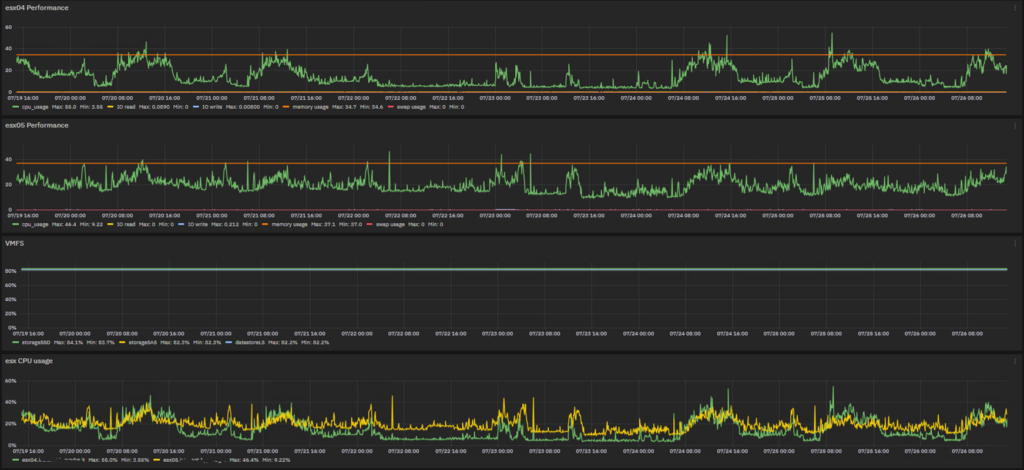The height and width of the screenshot is (470, 1024).
Task: Click 'Max: 46.4%' in esx CPU usage legend
Action: (x=244, y=461)
